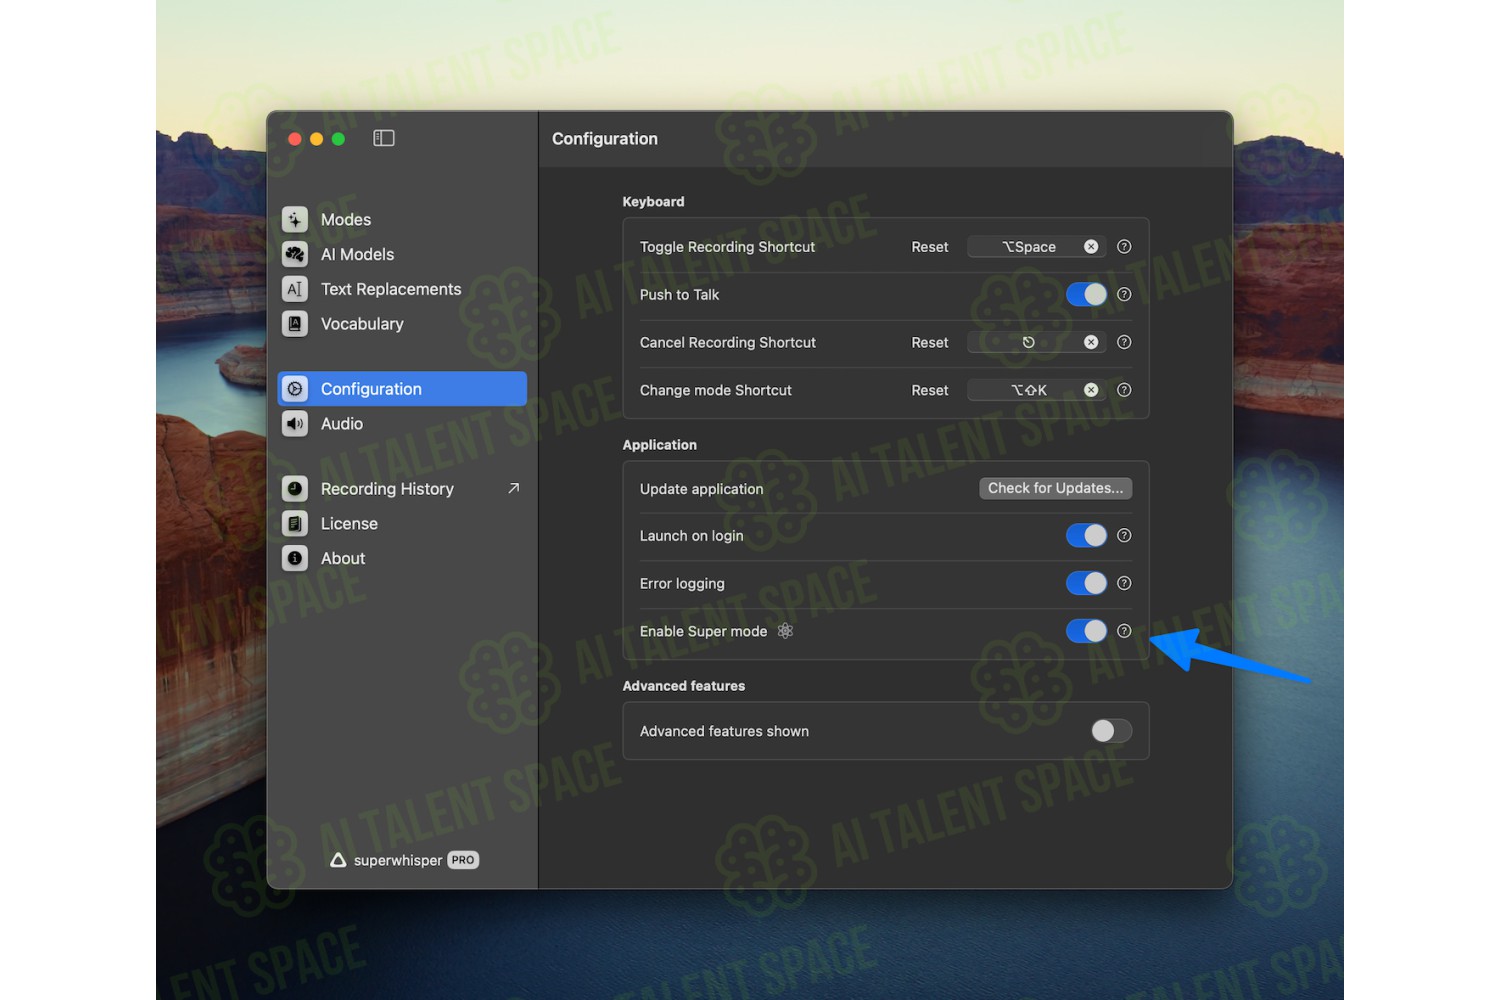The image size is (1500, 1000).
Task: Minimize the window with yellow button
Action: pos(317,139)
